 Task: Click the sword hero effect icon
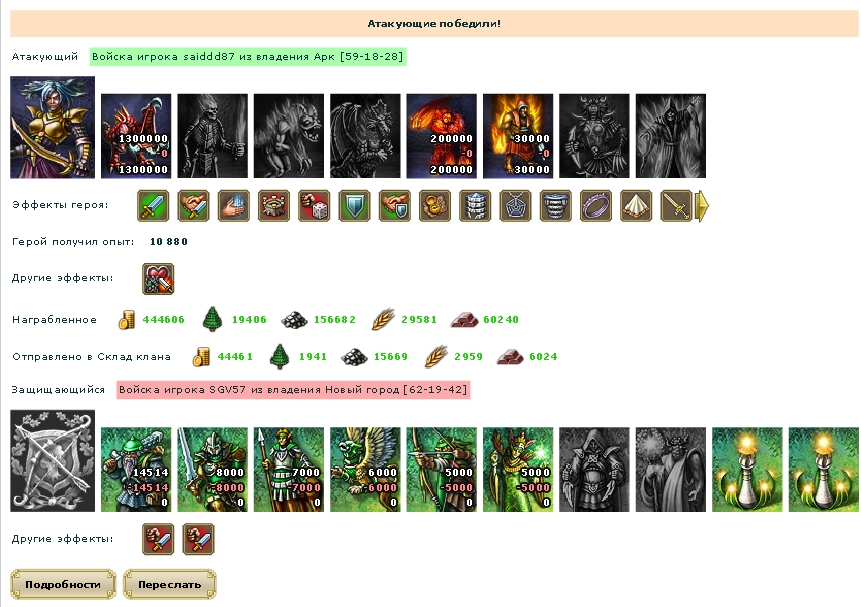[153, 206]
